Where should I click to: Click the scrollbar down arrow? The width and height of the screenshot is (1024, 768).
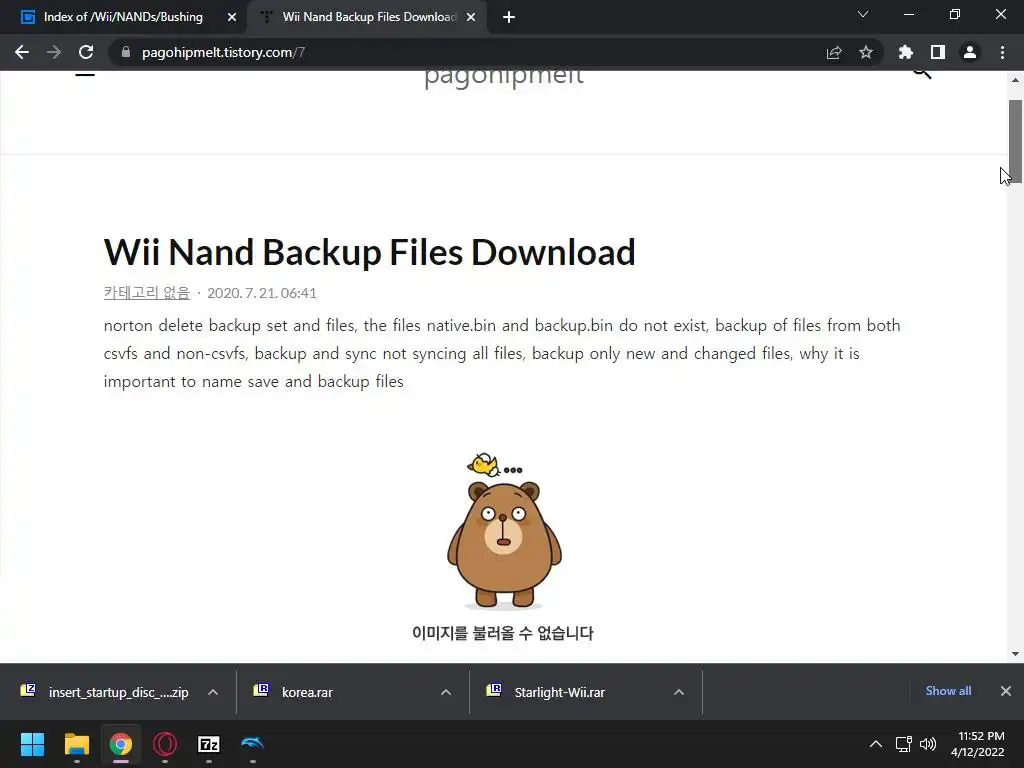click(x=1015, y=654)
